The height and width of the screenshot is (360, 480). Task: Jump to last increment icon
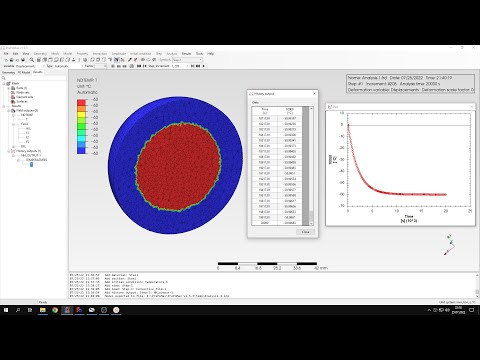click(198, 66)
